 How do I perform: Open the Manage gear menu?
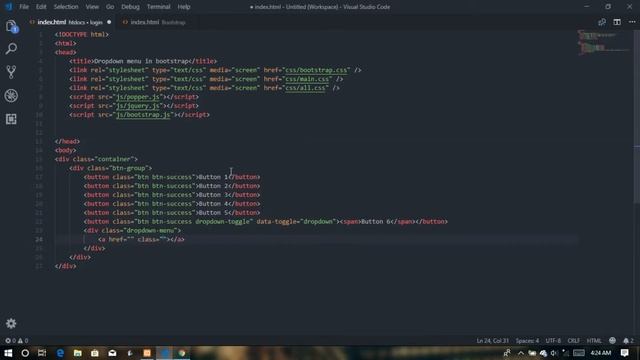[11, 323]
